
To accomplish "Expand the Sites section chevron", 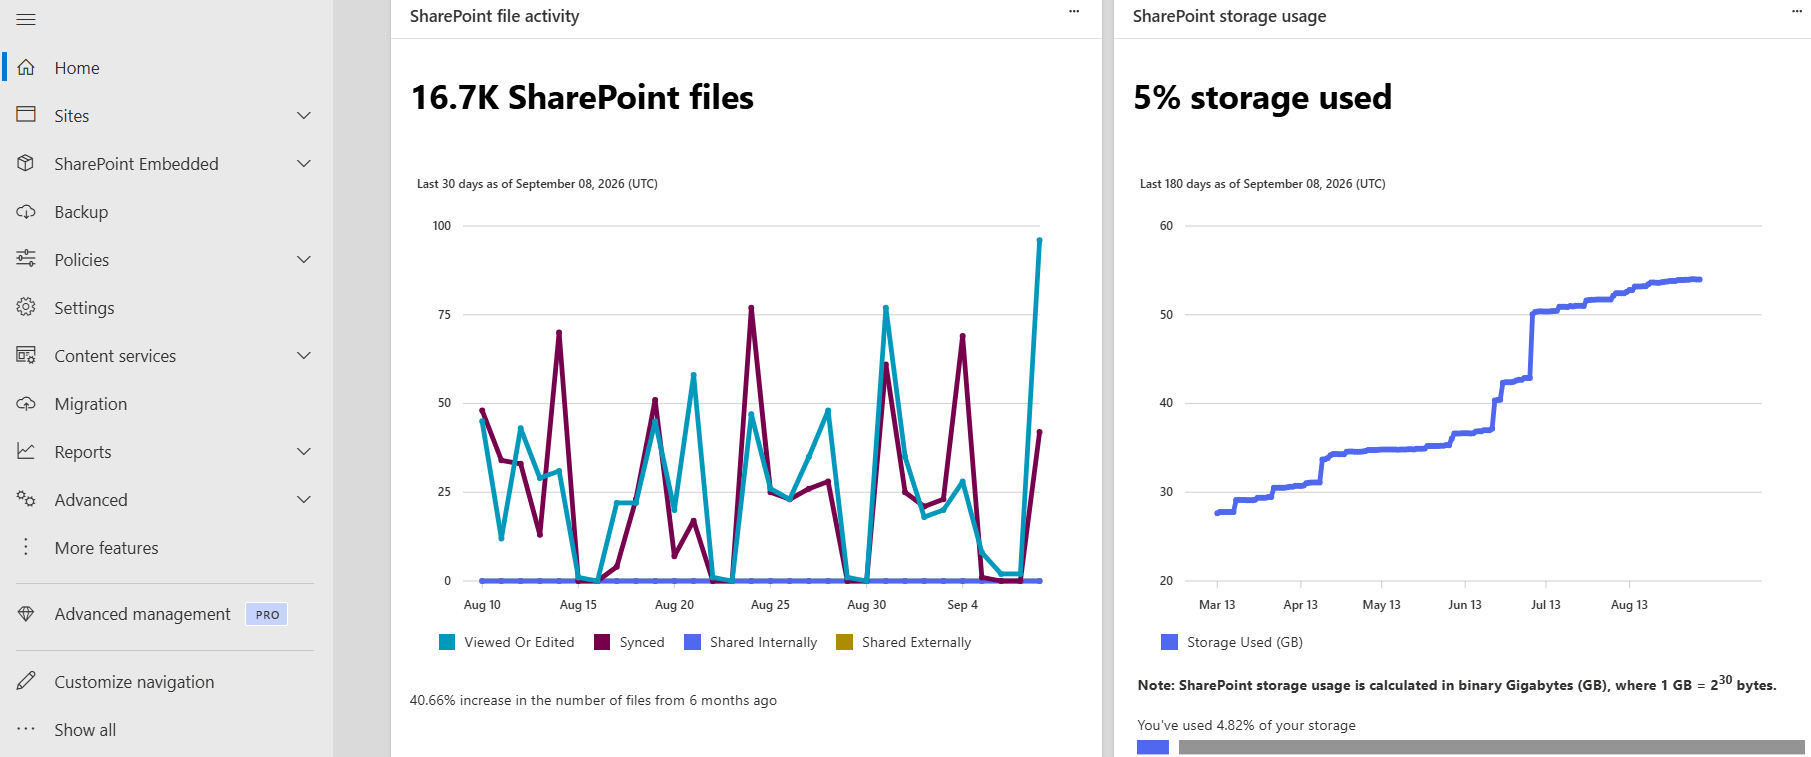I will 304,115.
